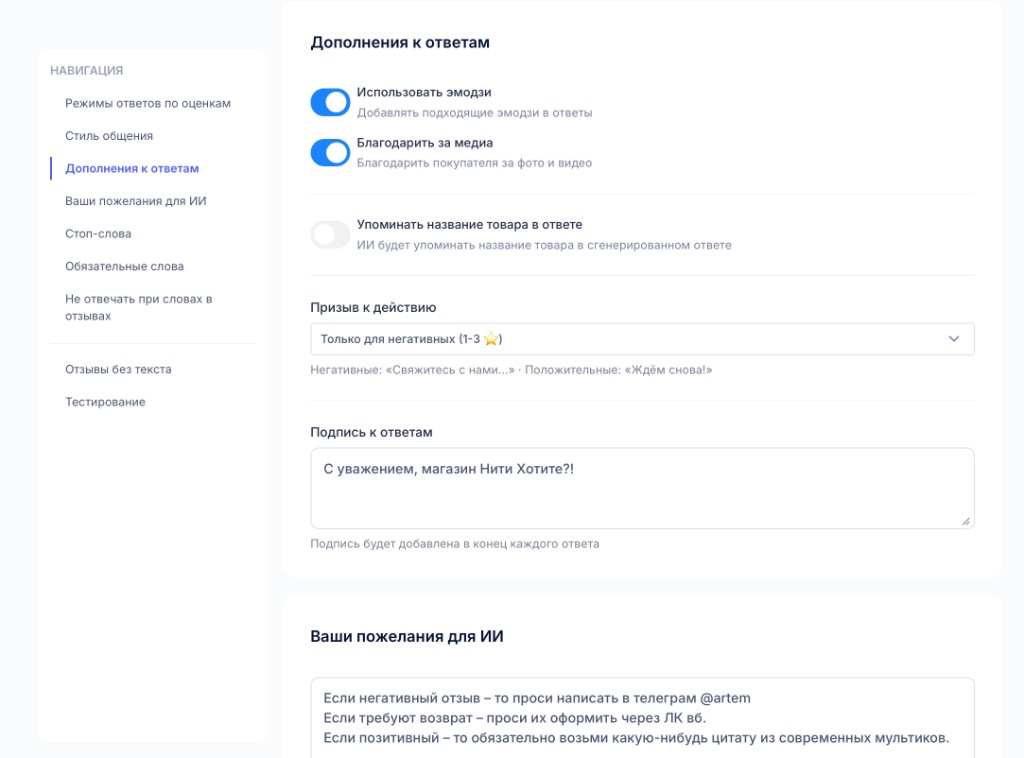Go to the "Тестирование" section

[105, 402]
